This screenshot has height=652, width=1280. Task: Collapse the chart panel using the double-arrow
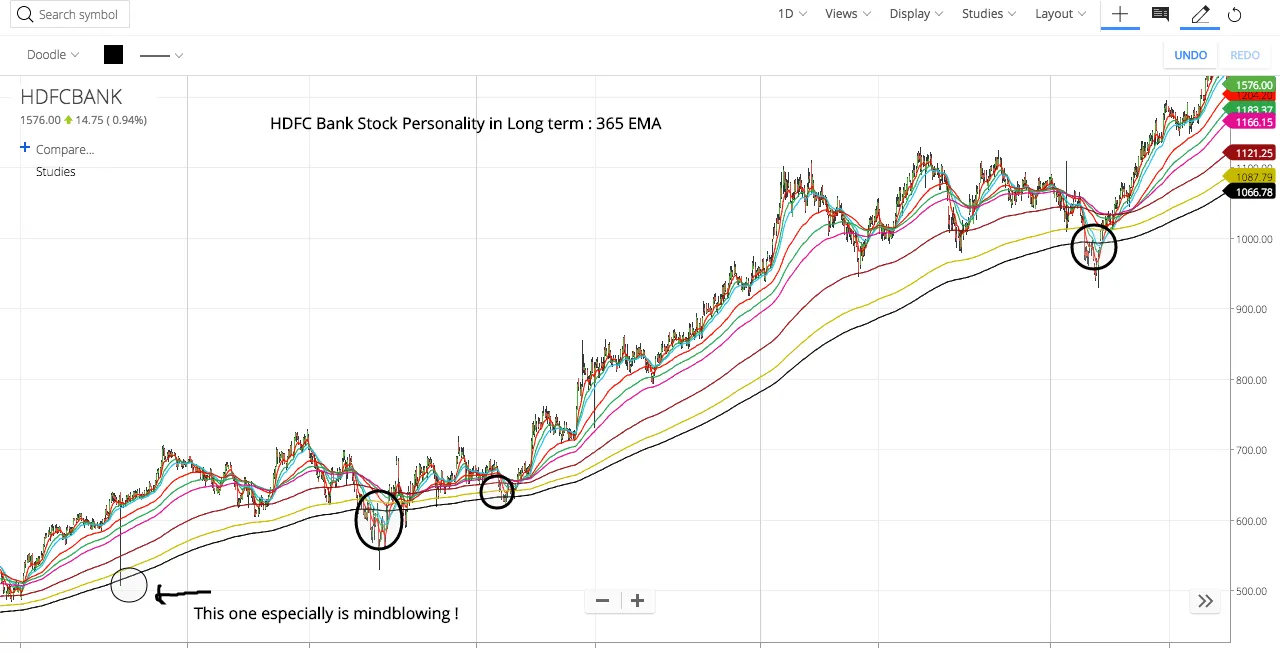coord(1205,600)
